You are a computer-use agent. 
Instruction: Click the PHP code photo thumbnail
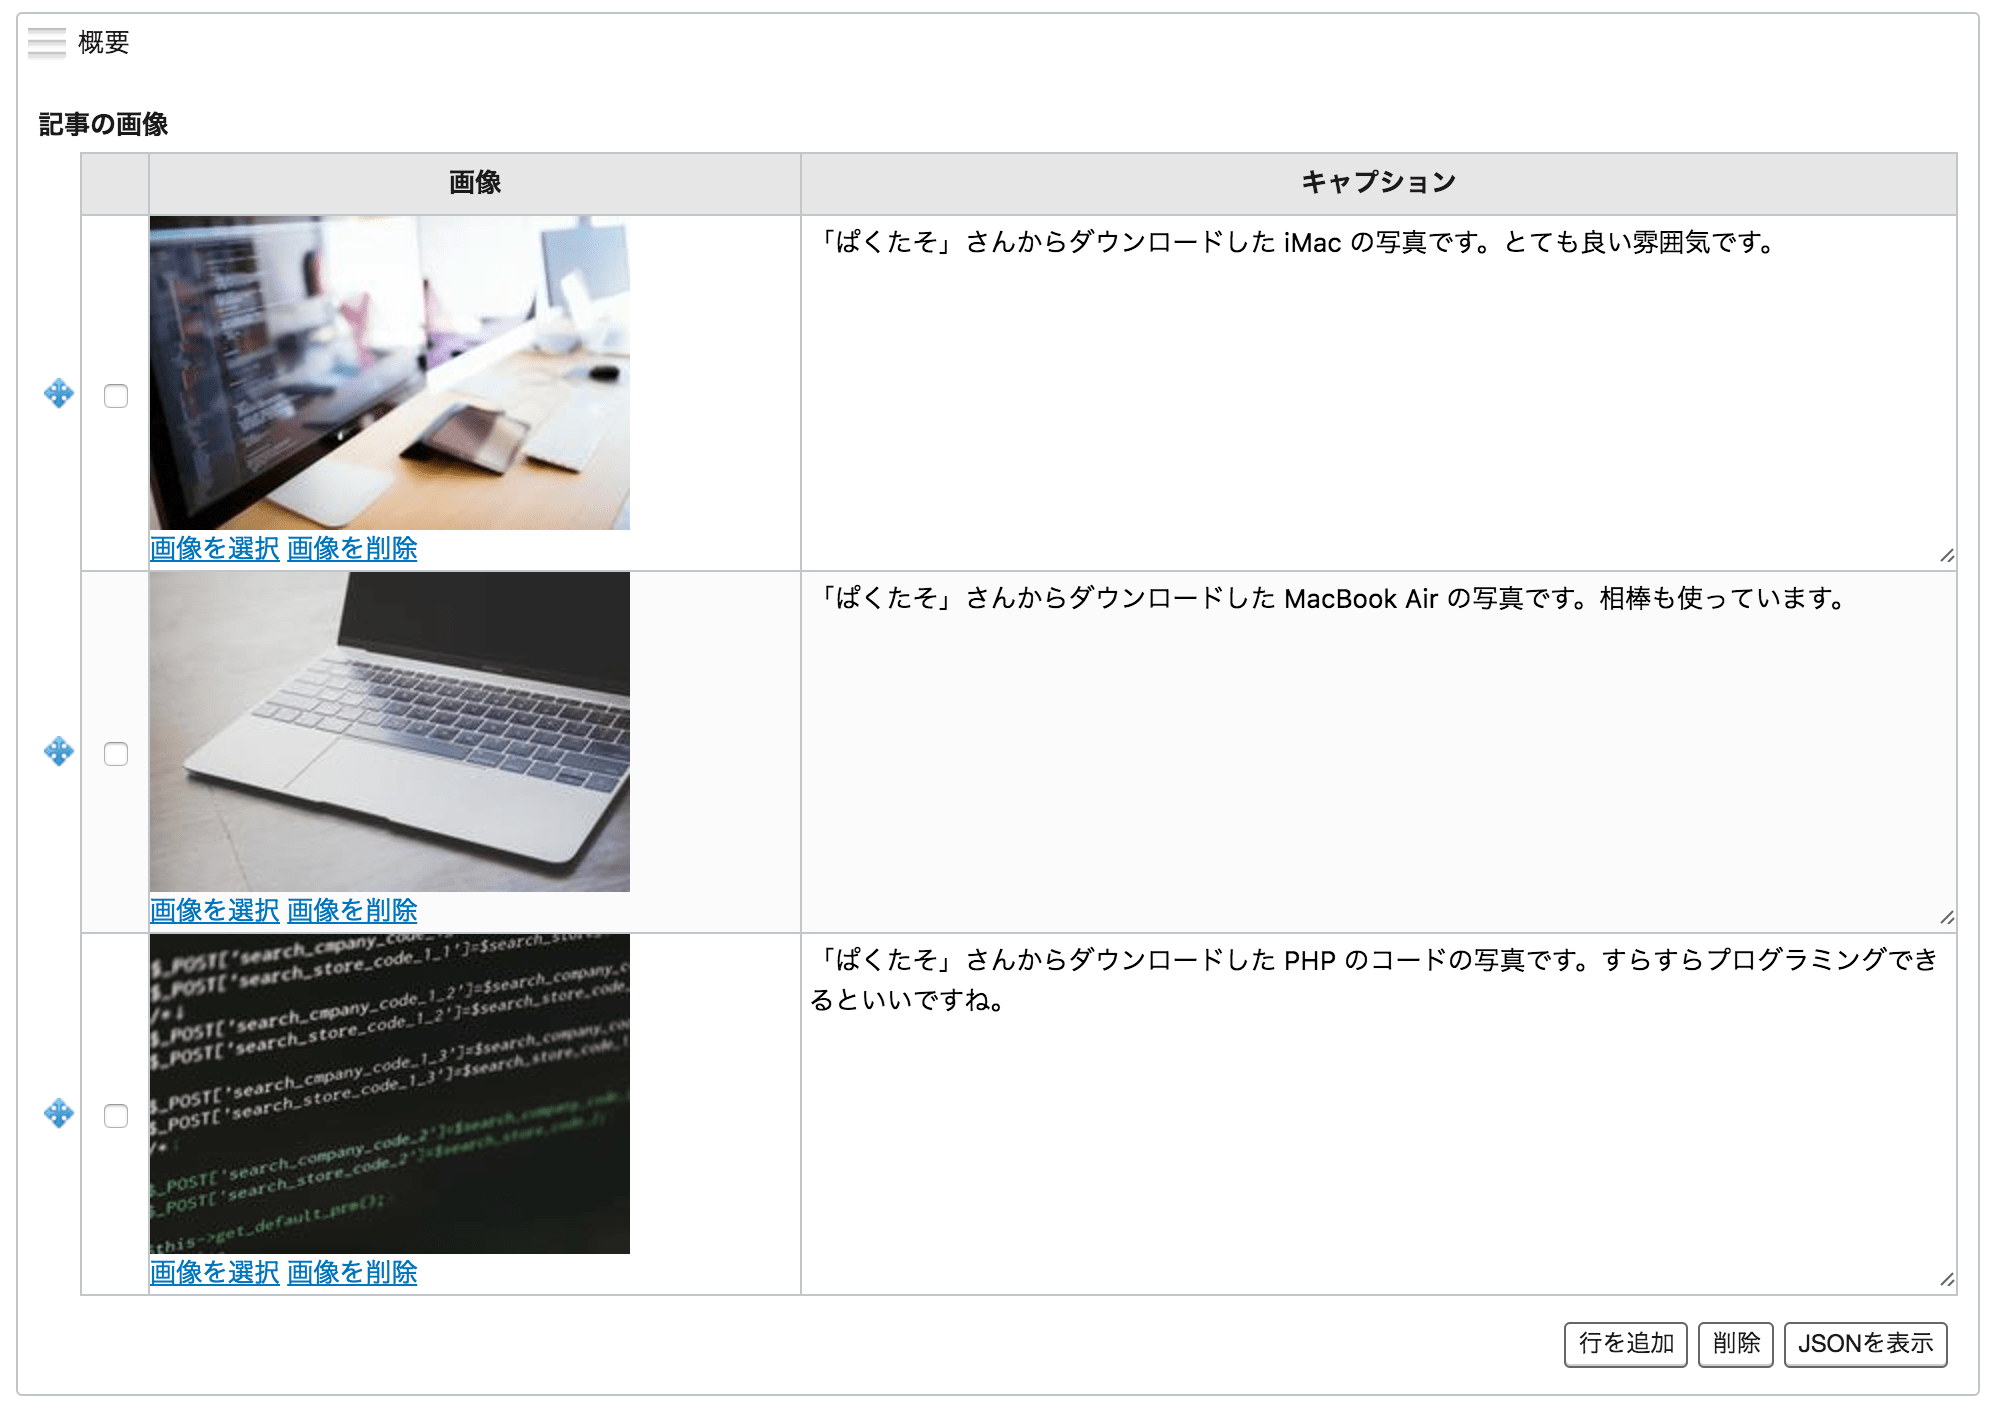[x=390, y=1094]
